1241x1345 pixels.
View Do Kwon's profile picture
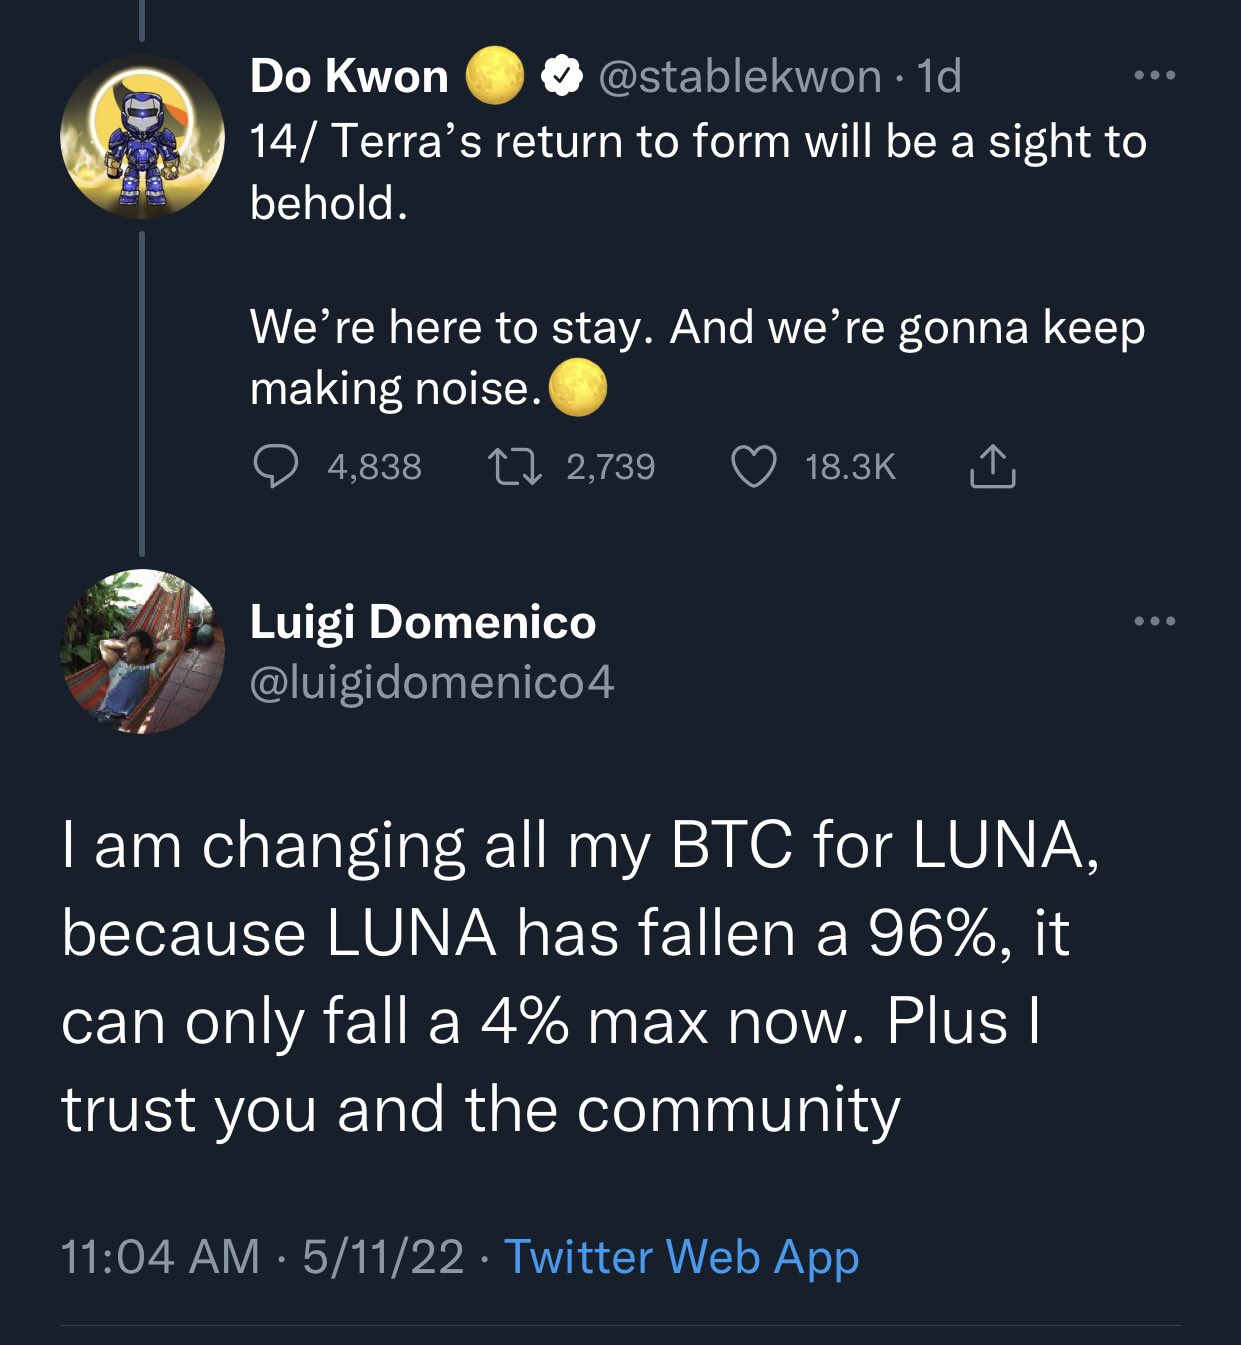[142, 136]
